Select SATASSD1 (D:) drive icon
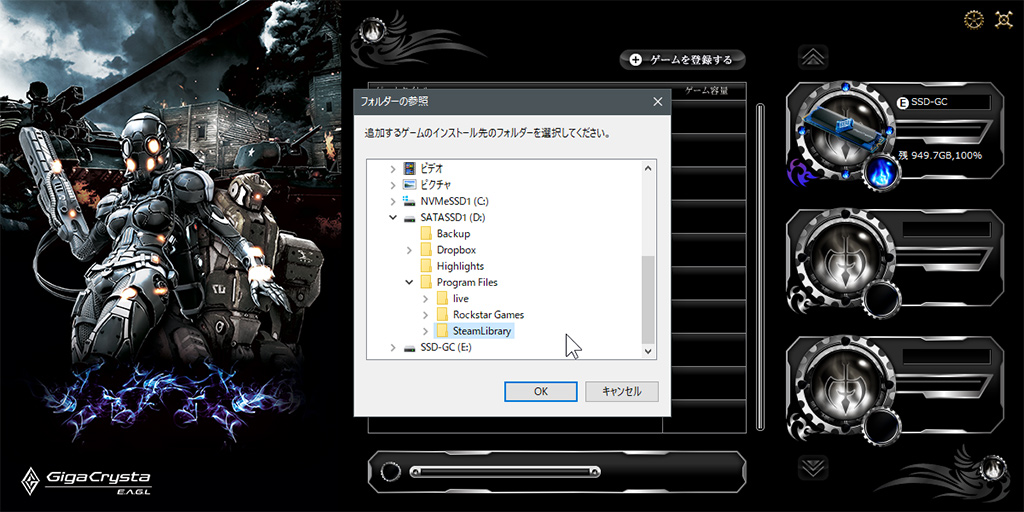Viewport: 1024px width, 512px height. point(409,217)
